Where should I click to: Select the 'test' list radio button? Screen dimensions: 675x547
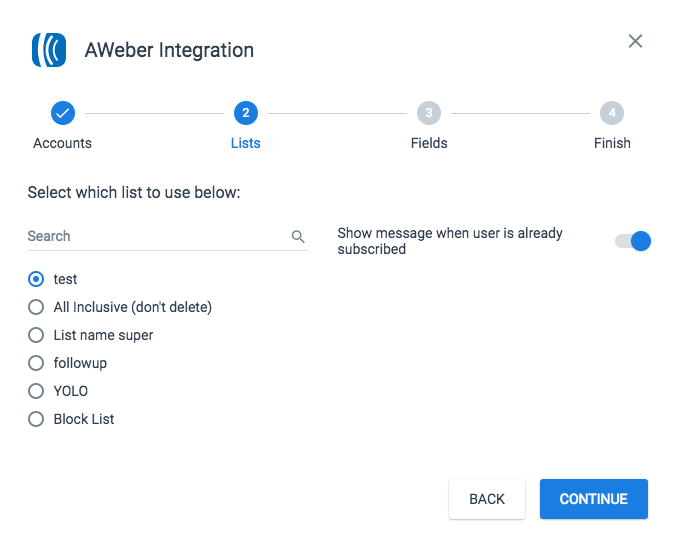click(36, 279)
